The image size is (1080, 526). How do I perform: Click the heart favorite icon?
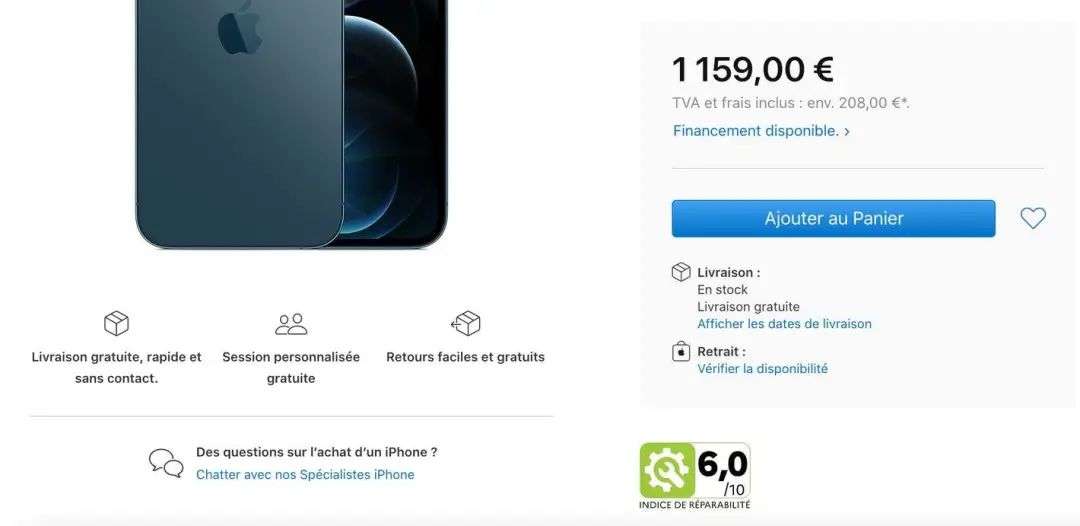(x=1032, y=218)
